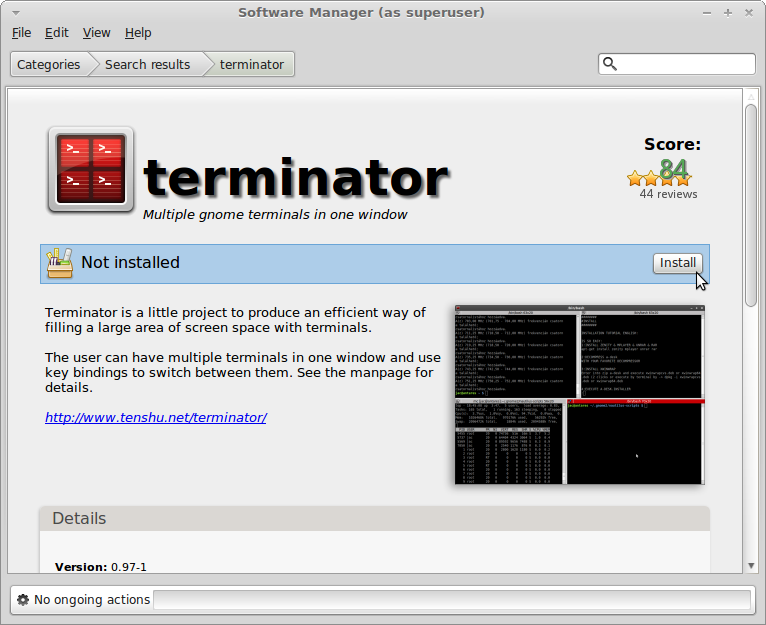Click the scroll up arrow
The height and width of the screenshot is (625, 766).
(751, 97)
